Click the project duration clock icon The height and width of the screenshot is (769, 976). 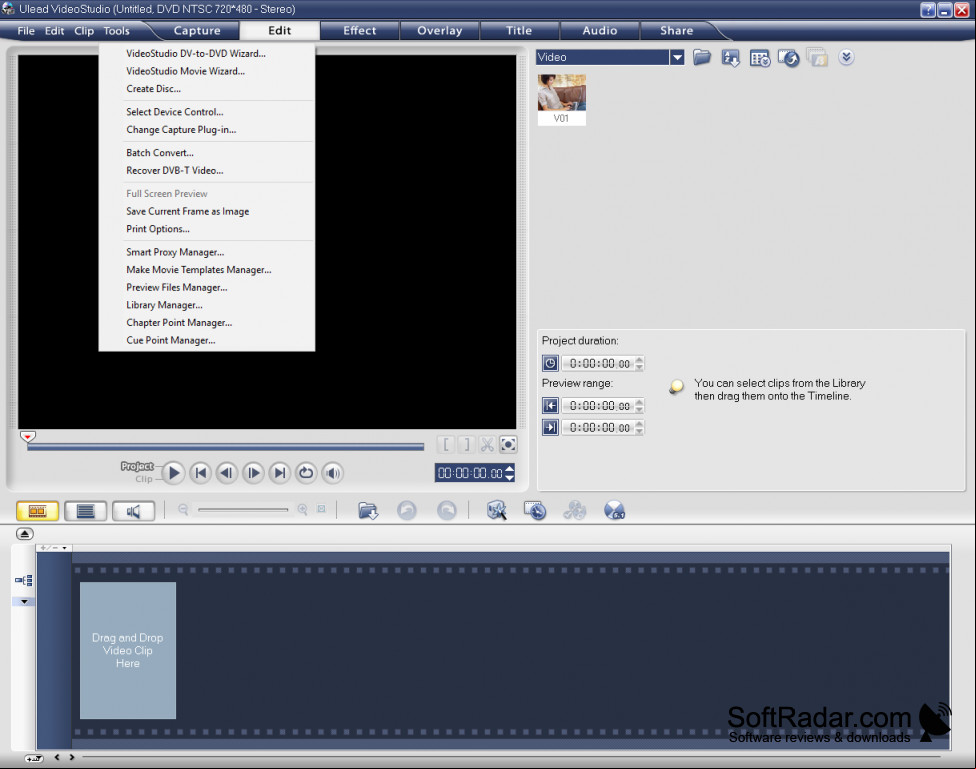550,363
